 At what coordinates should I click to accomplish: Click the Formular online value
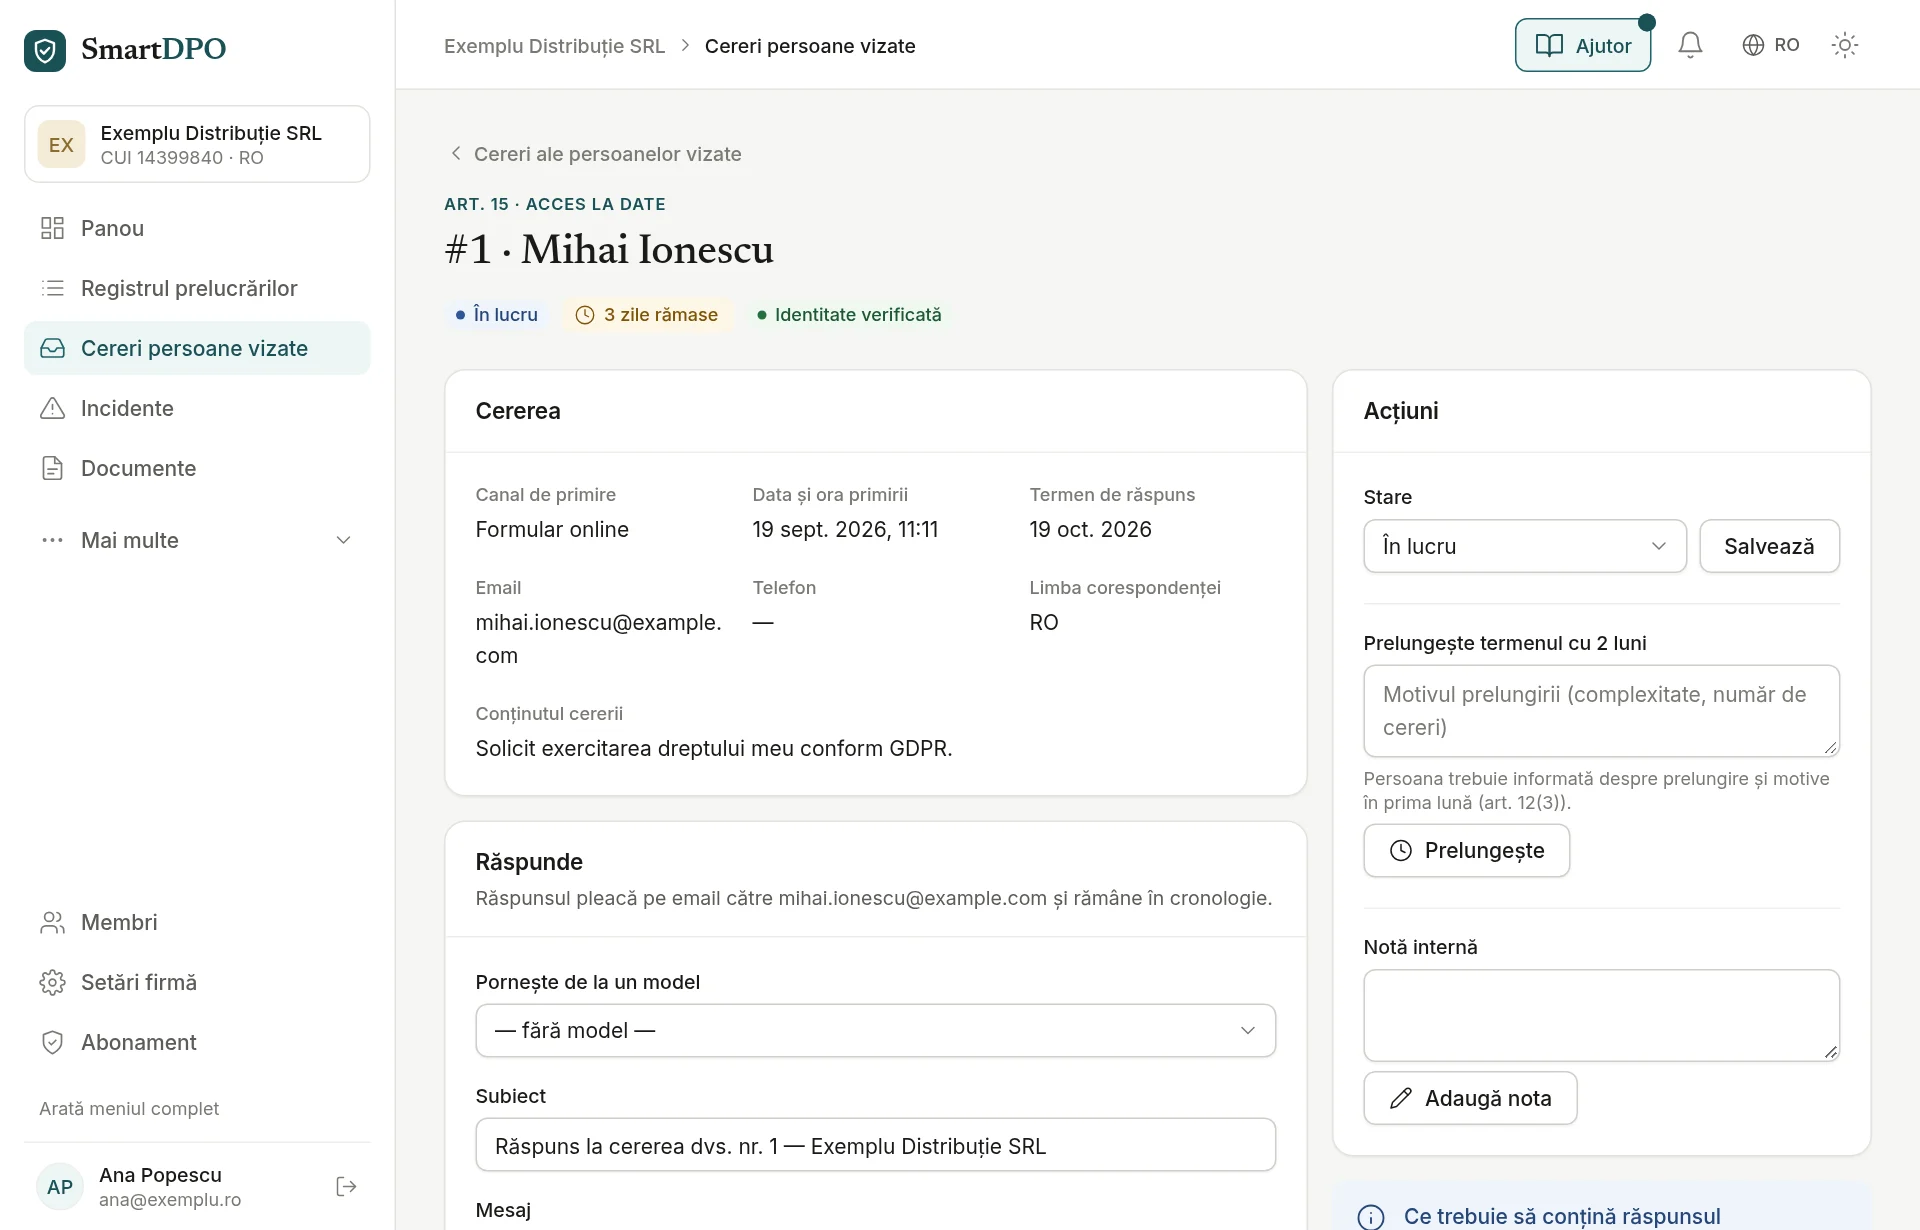pyautogui.click(x=552, y=530)
